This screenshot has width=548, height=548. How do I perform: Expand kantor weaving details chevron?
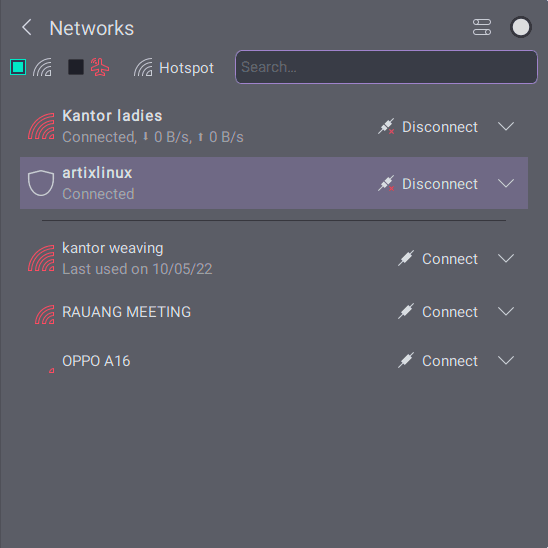tap(506, 258)
